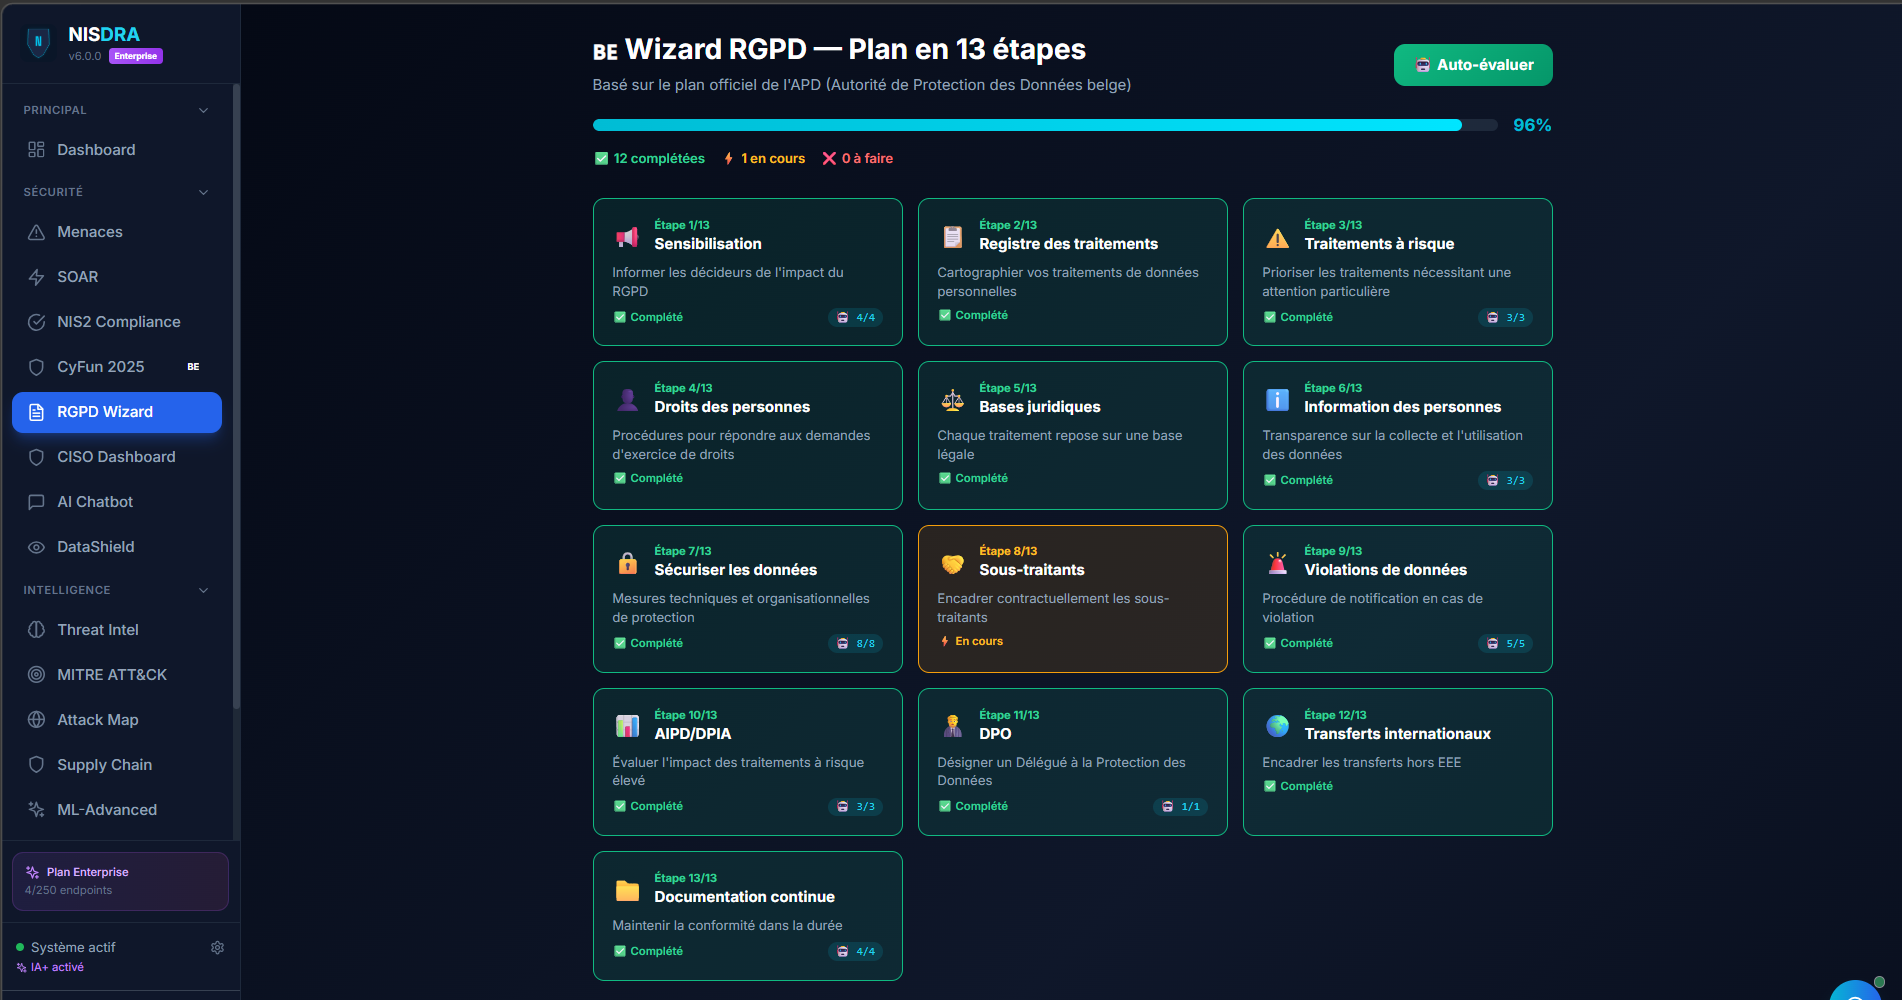Click Complété checkbox on Violations de données
Viewport: 1902px width, 1000px height.
(1269, 643)
